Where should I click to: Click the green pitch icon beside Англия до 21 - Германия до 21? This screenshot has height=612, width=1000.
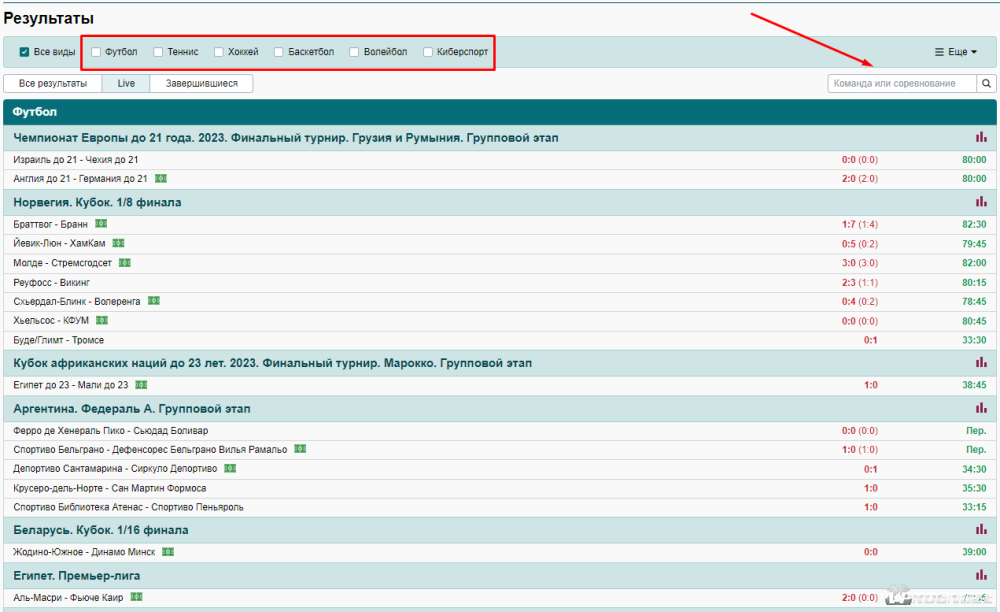click(161, 179)
